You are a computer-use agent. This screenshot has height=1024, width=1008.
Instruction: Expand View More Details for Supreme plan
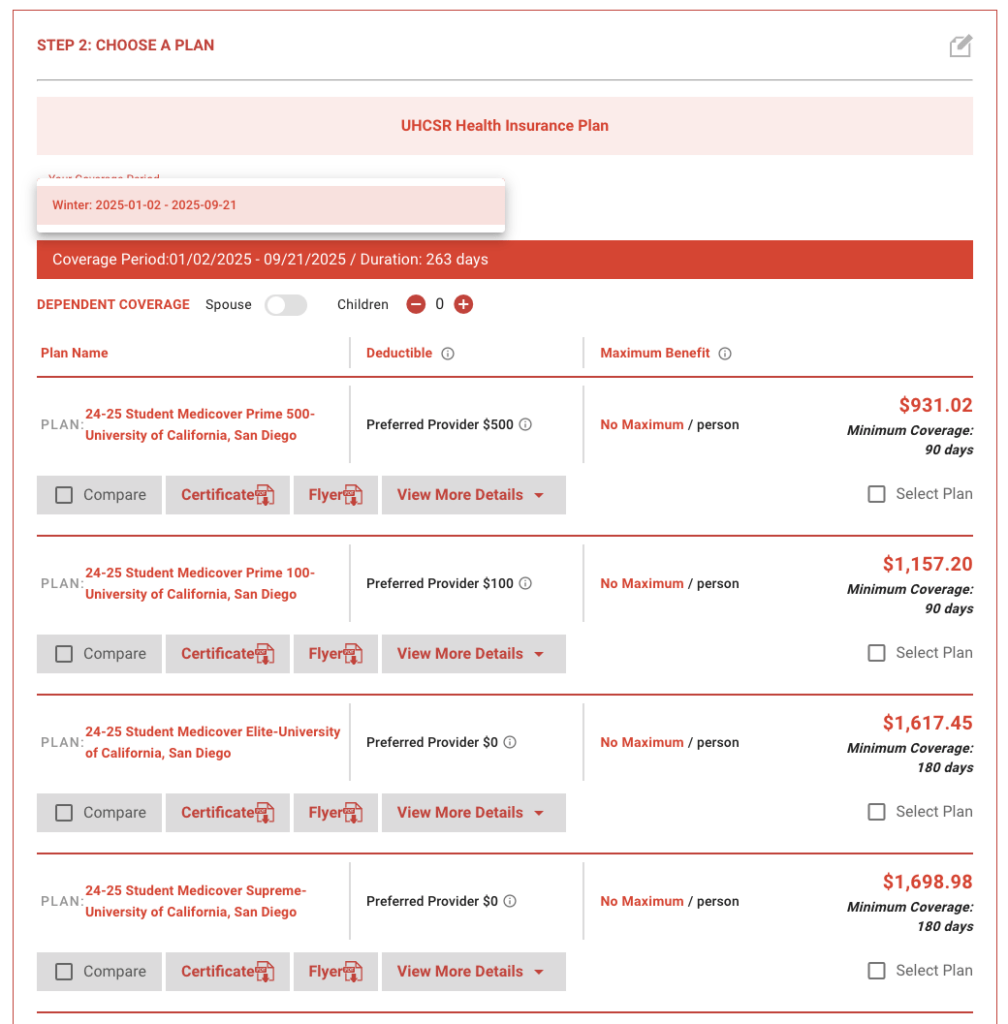click(473, 971)
